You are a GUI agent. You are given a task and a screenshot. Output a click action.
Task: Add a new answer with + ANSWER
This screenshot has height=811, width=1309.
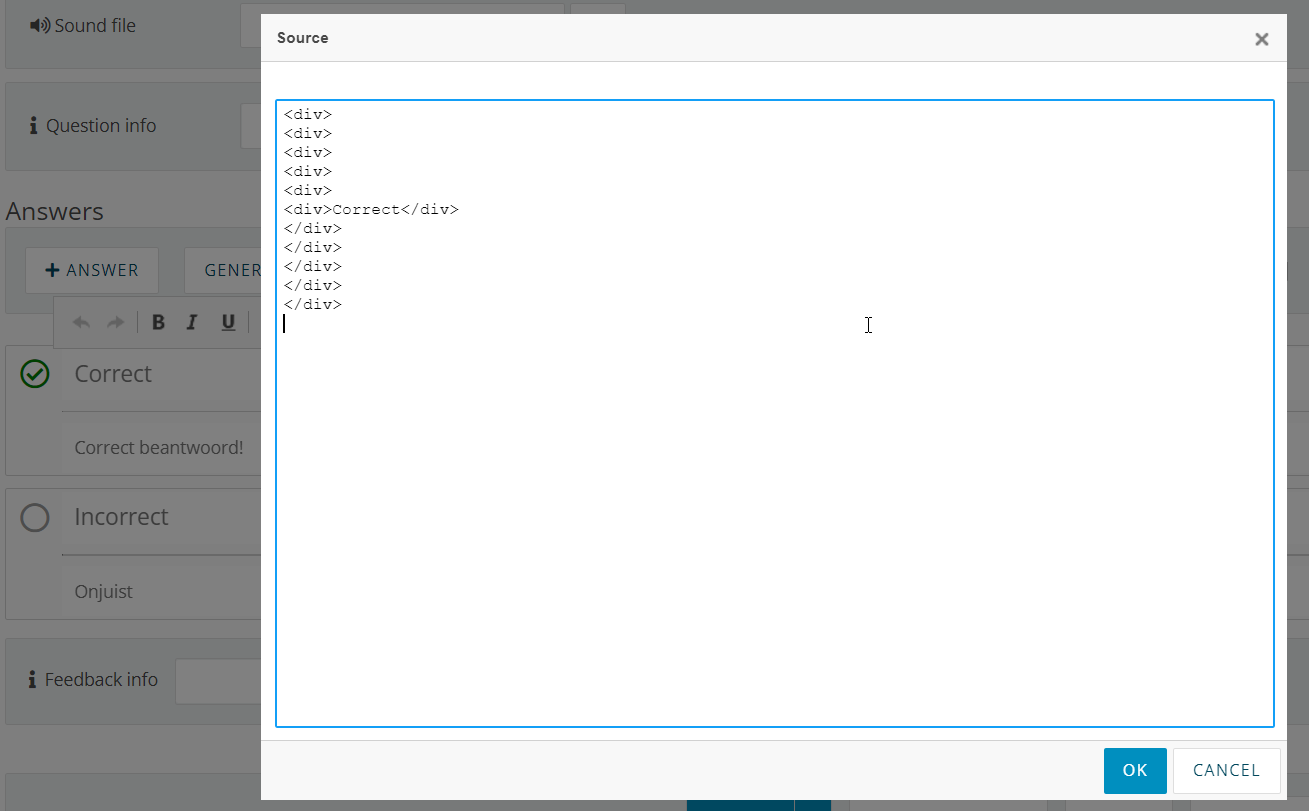(x=92, y=270)
